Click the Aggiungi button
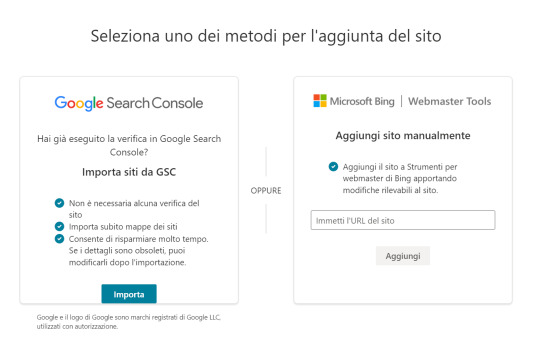This screenshot has width=540, height=364. (x=403, y=256)
